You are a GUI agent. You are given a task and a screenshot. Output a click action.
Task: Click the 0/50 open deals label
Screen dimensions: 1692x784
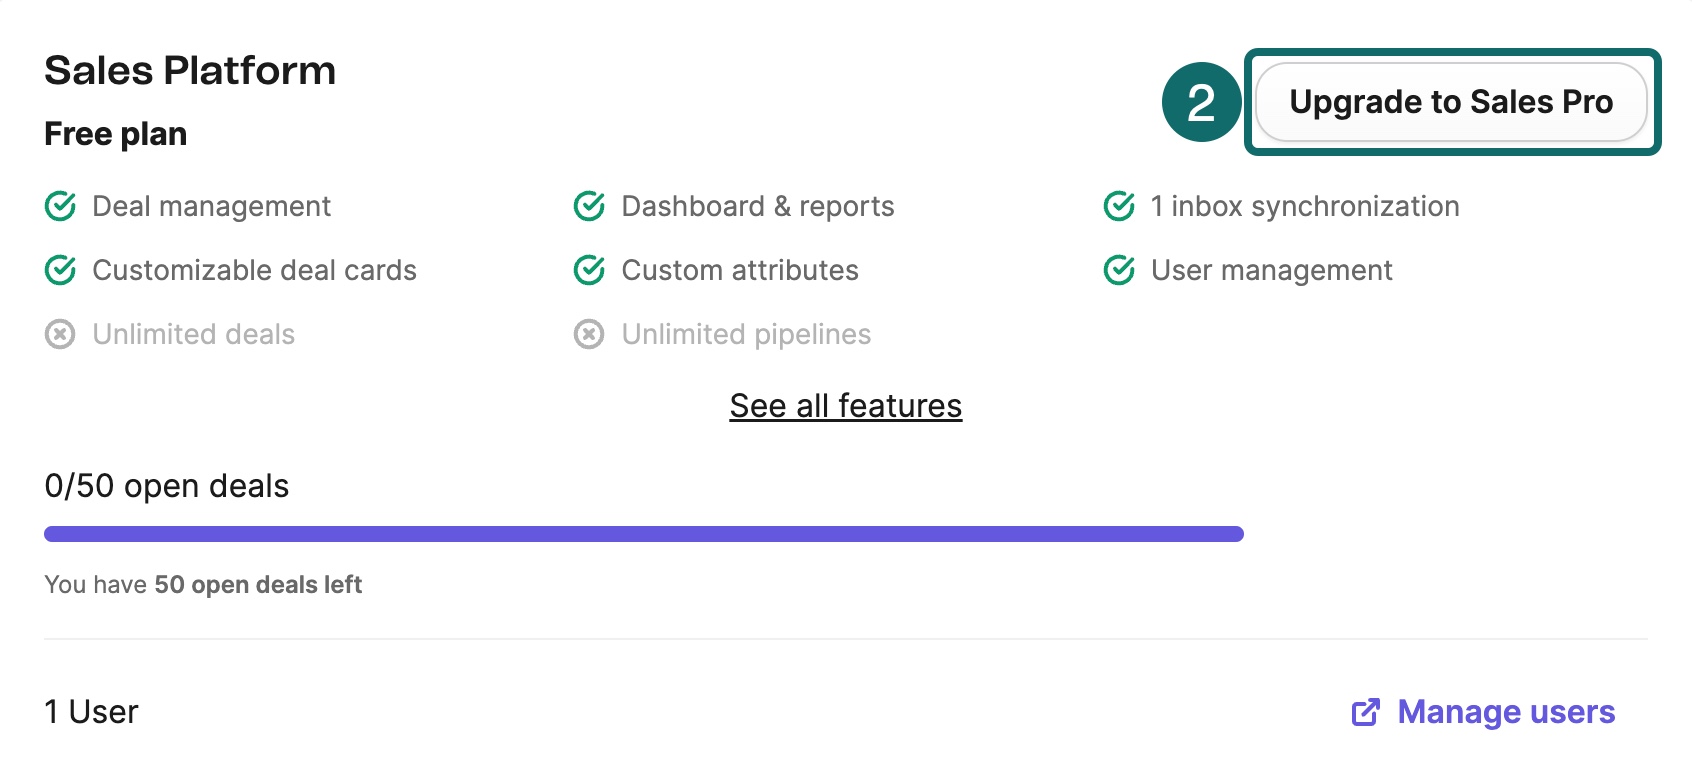167,486
